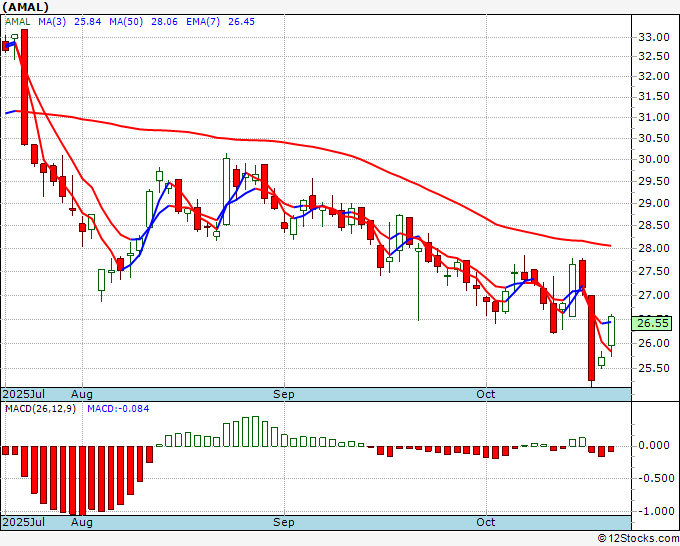Click the 26.00 price axis label
This screenshot has height=546, width=680.
[x=654, y=343]
